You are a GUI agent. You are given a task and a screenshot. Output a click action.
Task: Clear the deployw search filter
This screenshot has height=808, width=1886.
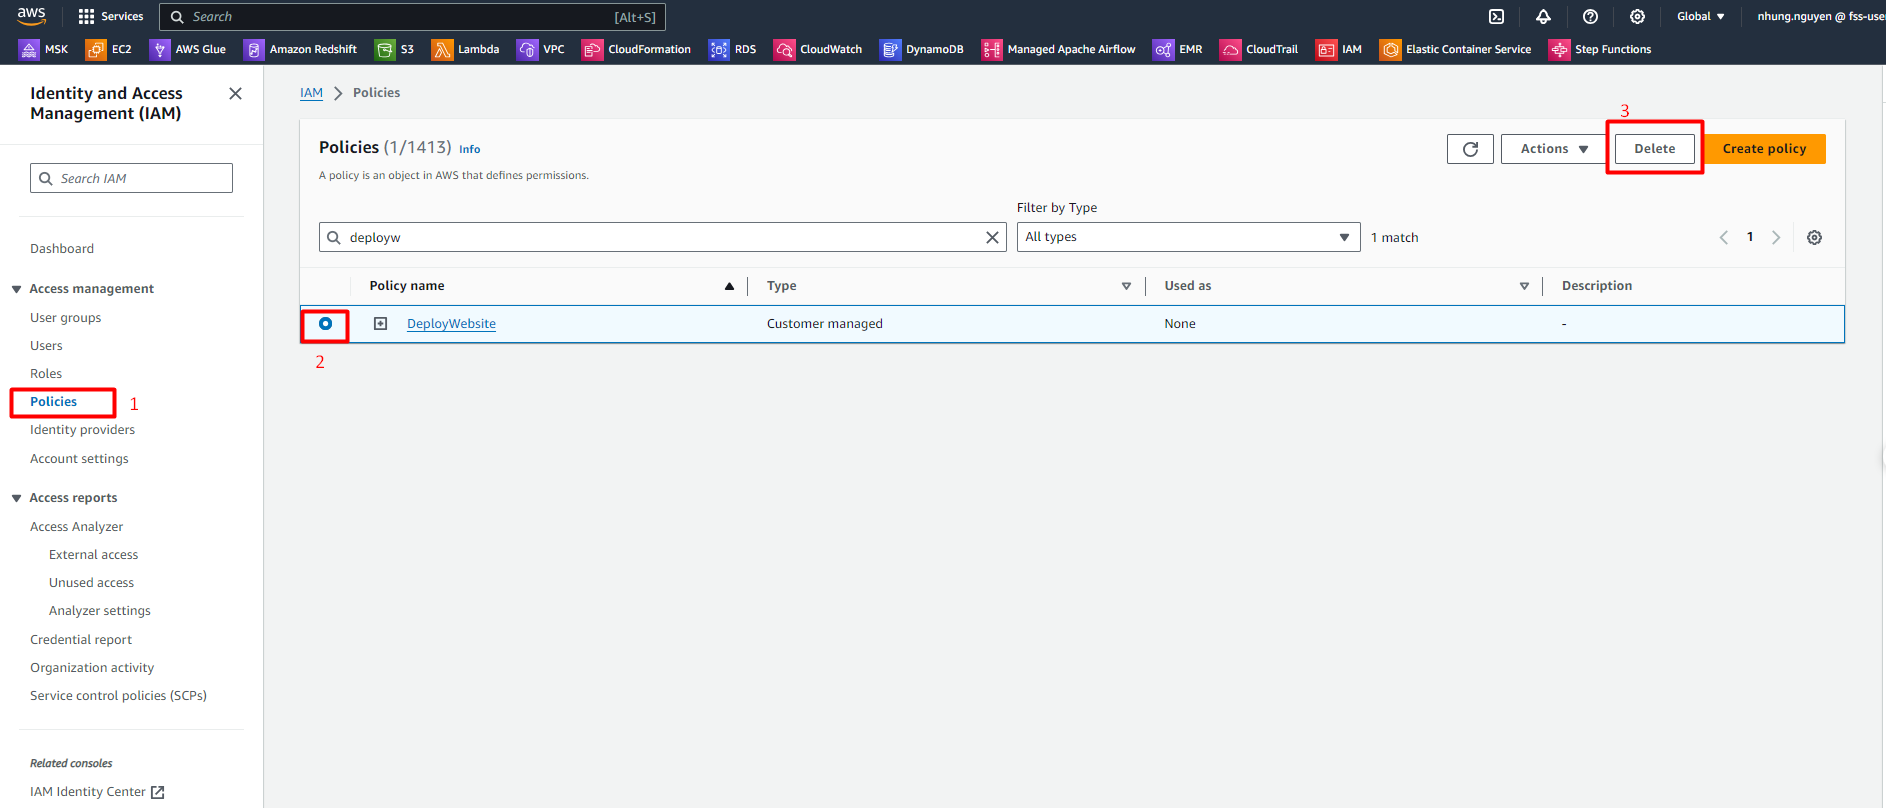992,237
